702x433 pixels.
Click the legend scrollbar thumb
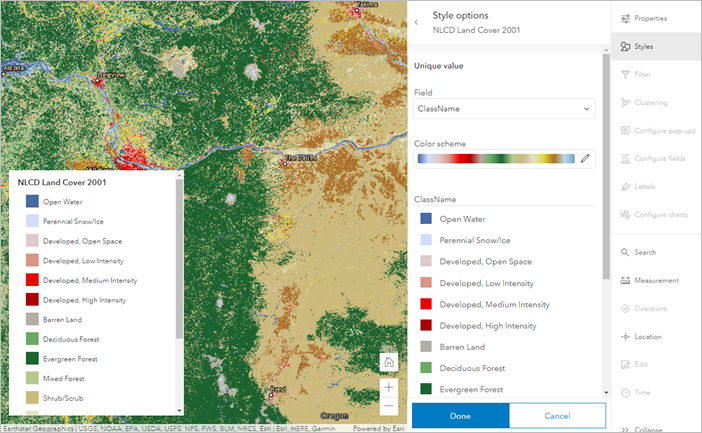click(179, 259)
